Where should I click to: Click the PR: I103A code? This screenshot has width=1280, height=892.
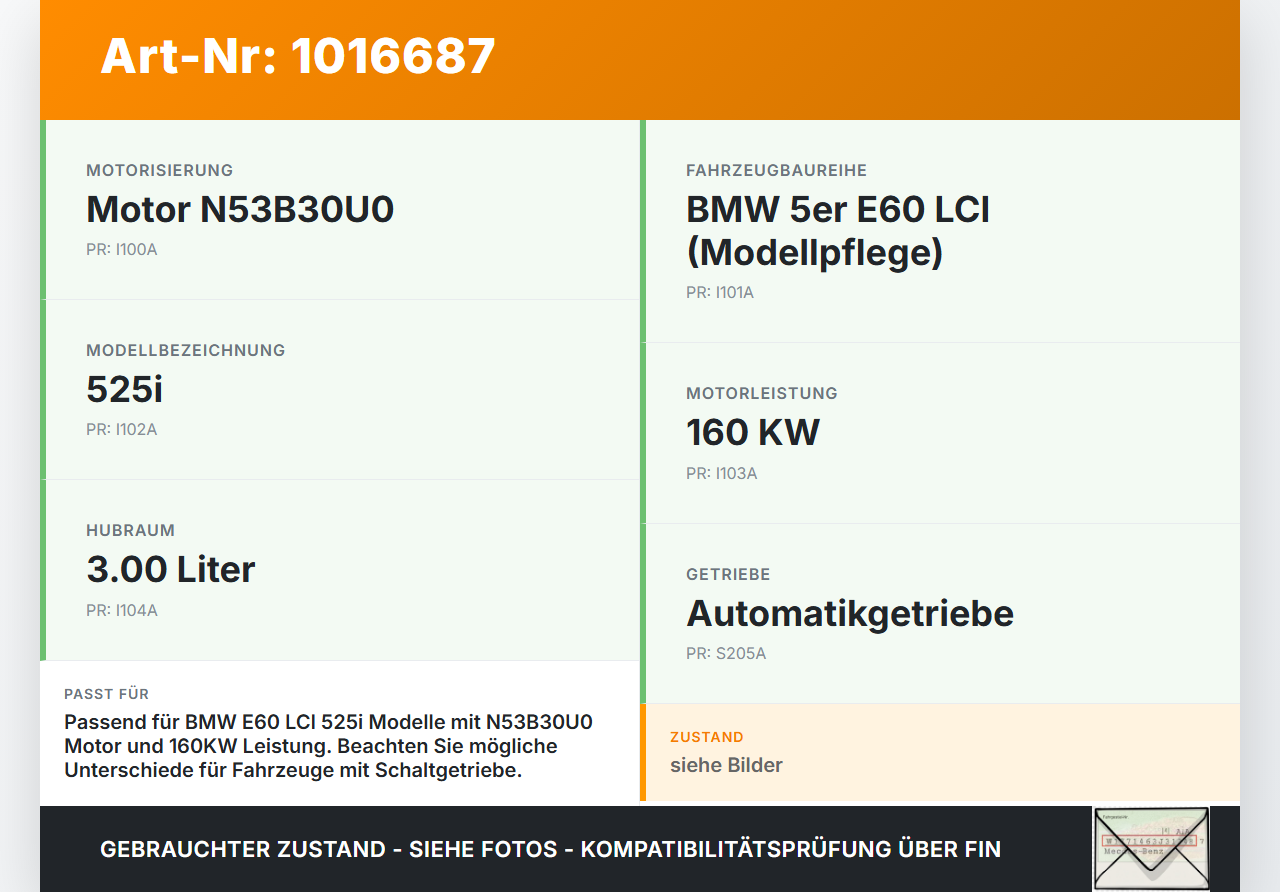click(x=722, y=474)
